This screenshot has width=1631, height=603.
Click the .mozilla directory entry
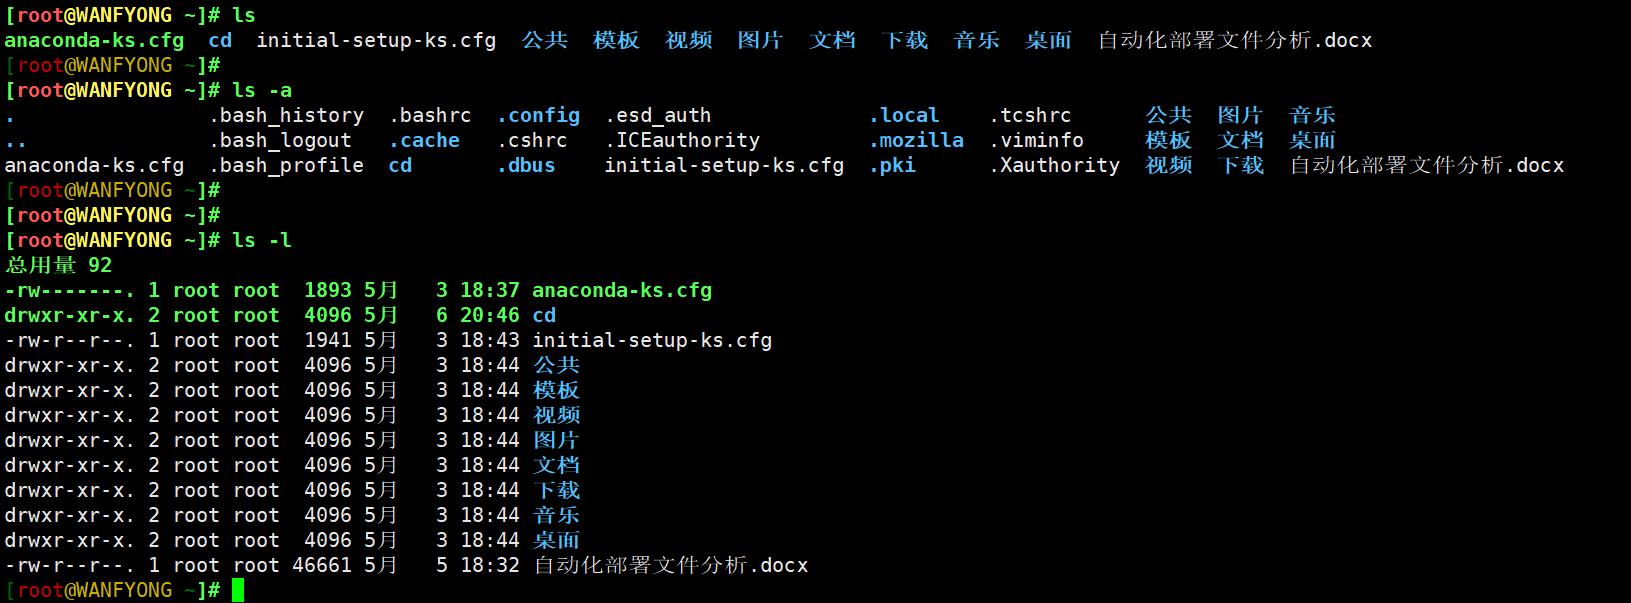pos(916,141)
